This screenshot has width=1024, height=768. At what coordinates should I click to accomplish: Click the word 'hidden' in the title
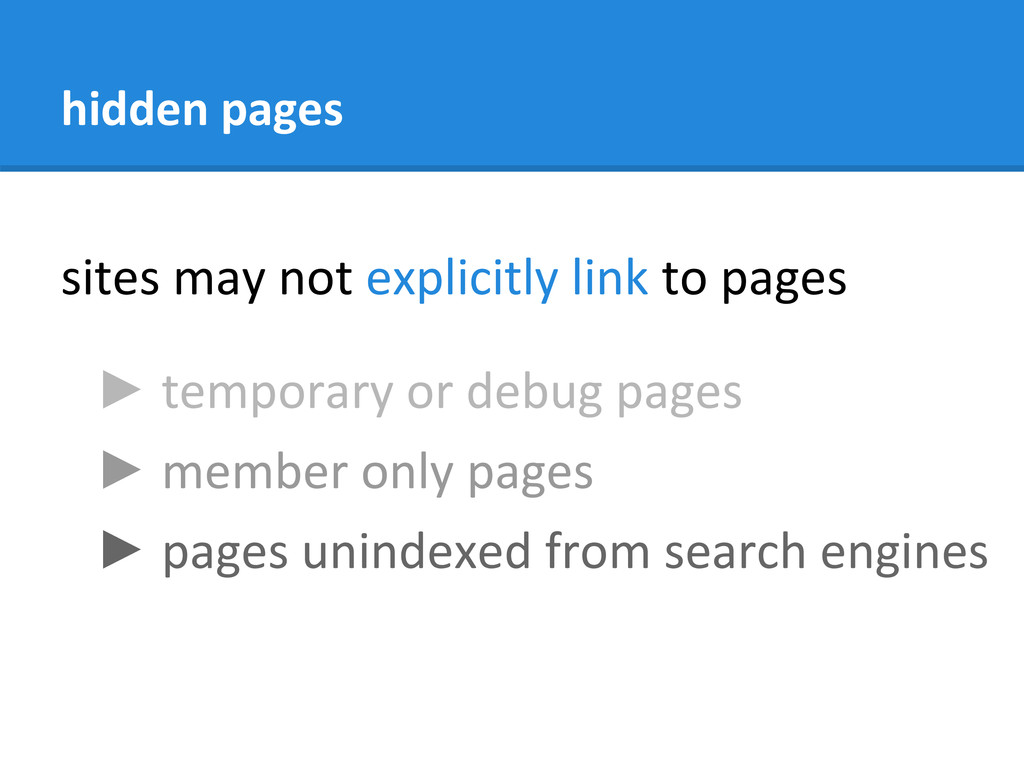[x=135, y=107]
